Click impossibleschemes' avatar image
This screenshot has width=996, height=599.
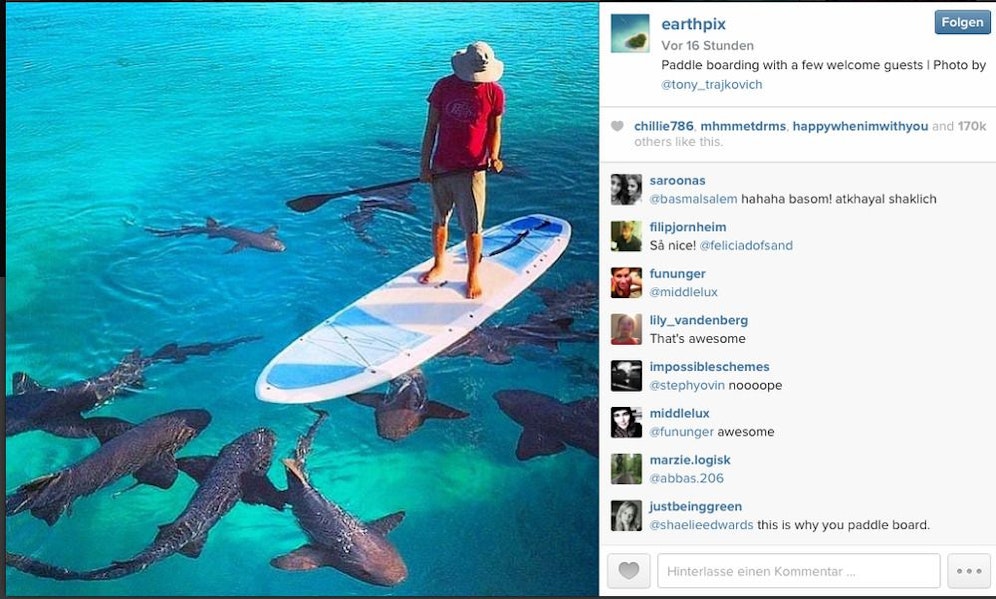click(626, 375)
